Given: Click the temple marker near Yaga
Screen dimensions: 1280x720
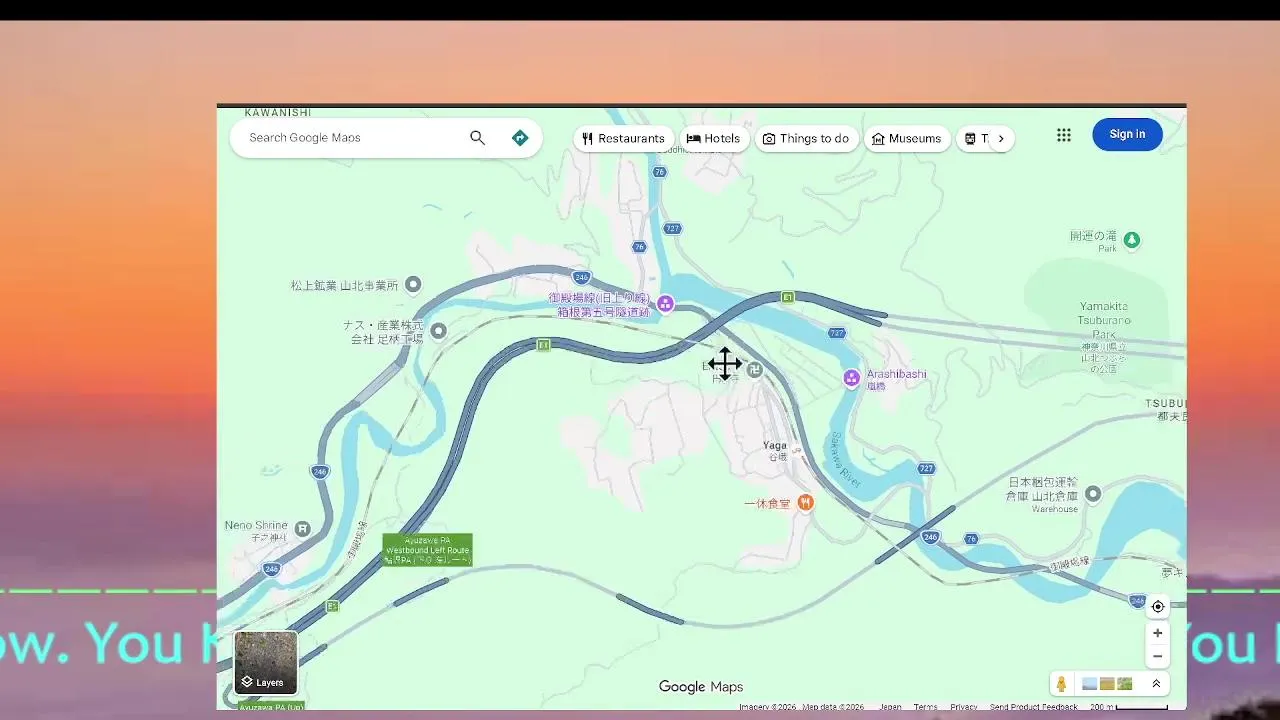Looking at the screenshot, I should [x=755, y=370].
